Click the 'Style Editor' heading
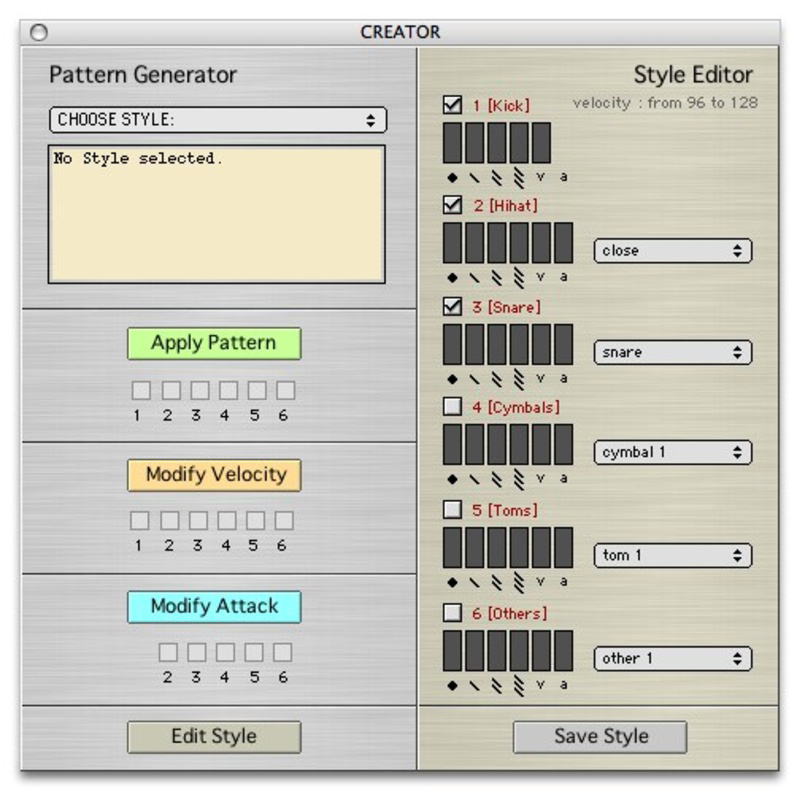The width and height of the screenshot is (797, 800). (693, 75)
